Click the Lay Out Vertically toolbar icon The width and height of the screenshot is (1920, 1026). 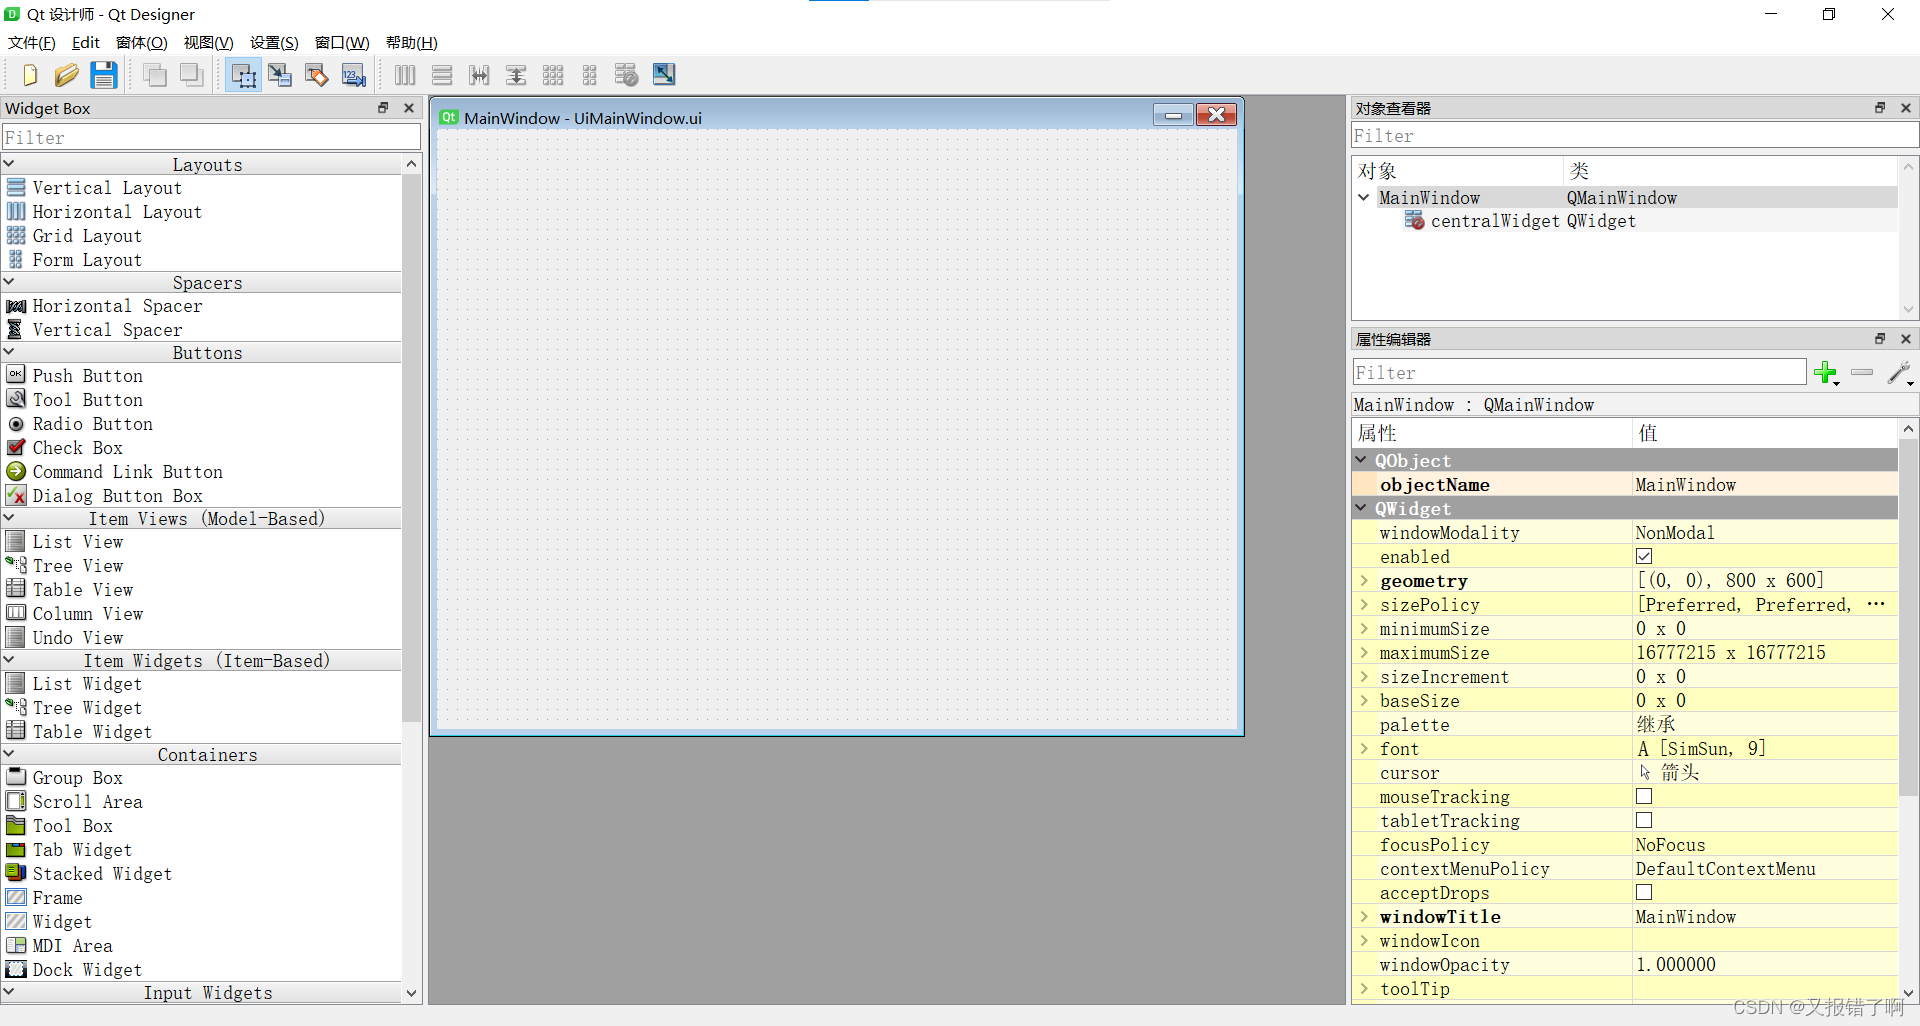coord(442,75)
